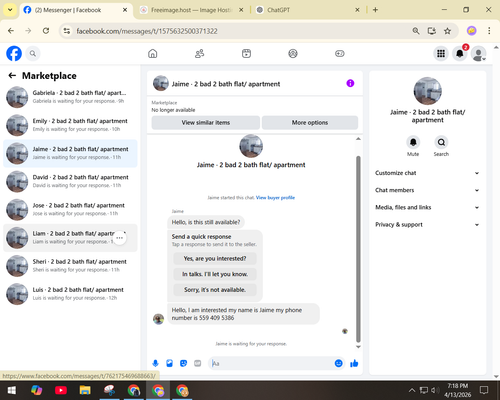
Task: Open the purple conversation information icon
Action: [350, 83]
